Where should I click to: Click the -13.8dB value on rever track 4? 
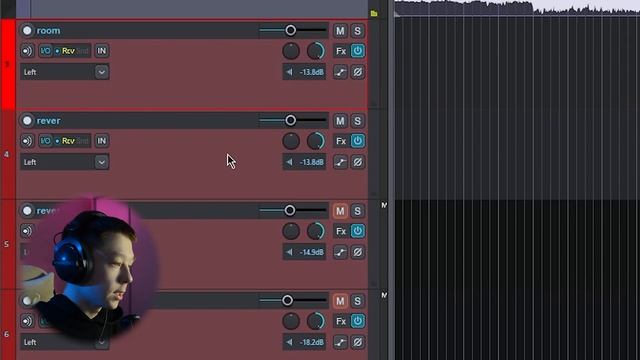[312, 162]
